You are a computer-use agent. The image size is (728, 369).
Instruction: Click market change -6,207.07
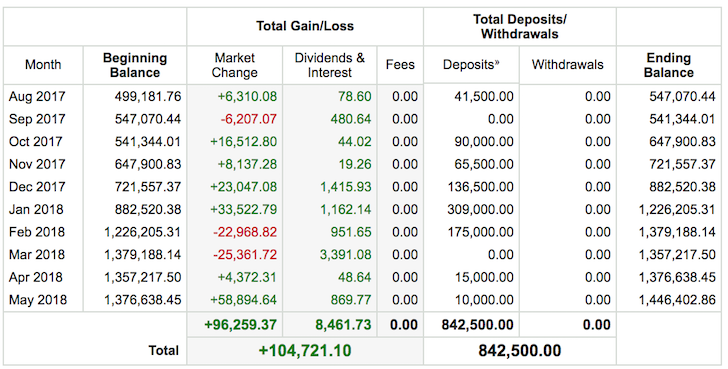(249, 119)
